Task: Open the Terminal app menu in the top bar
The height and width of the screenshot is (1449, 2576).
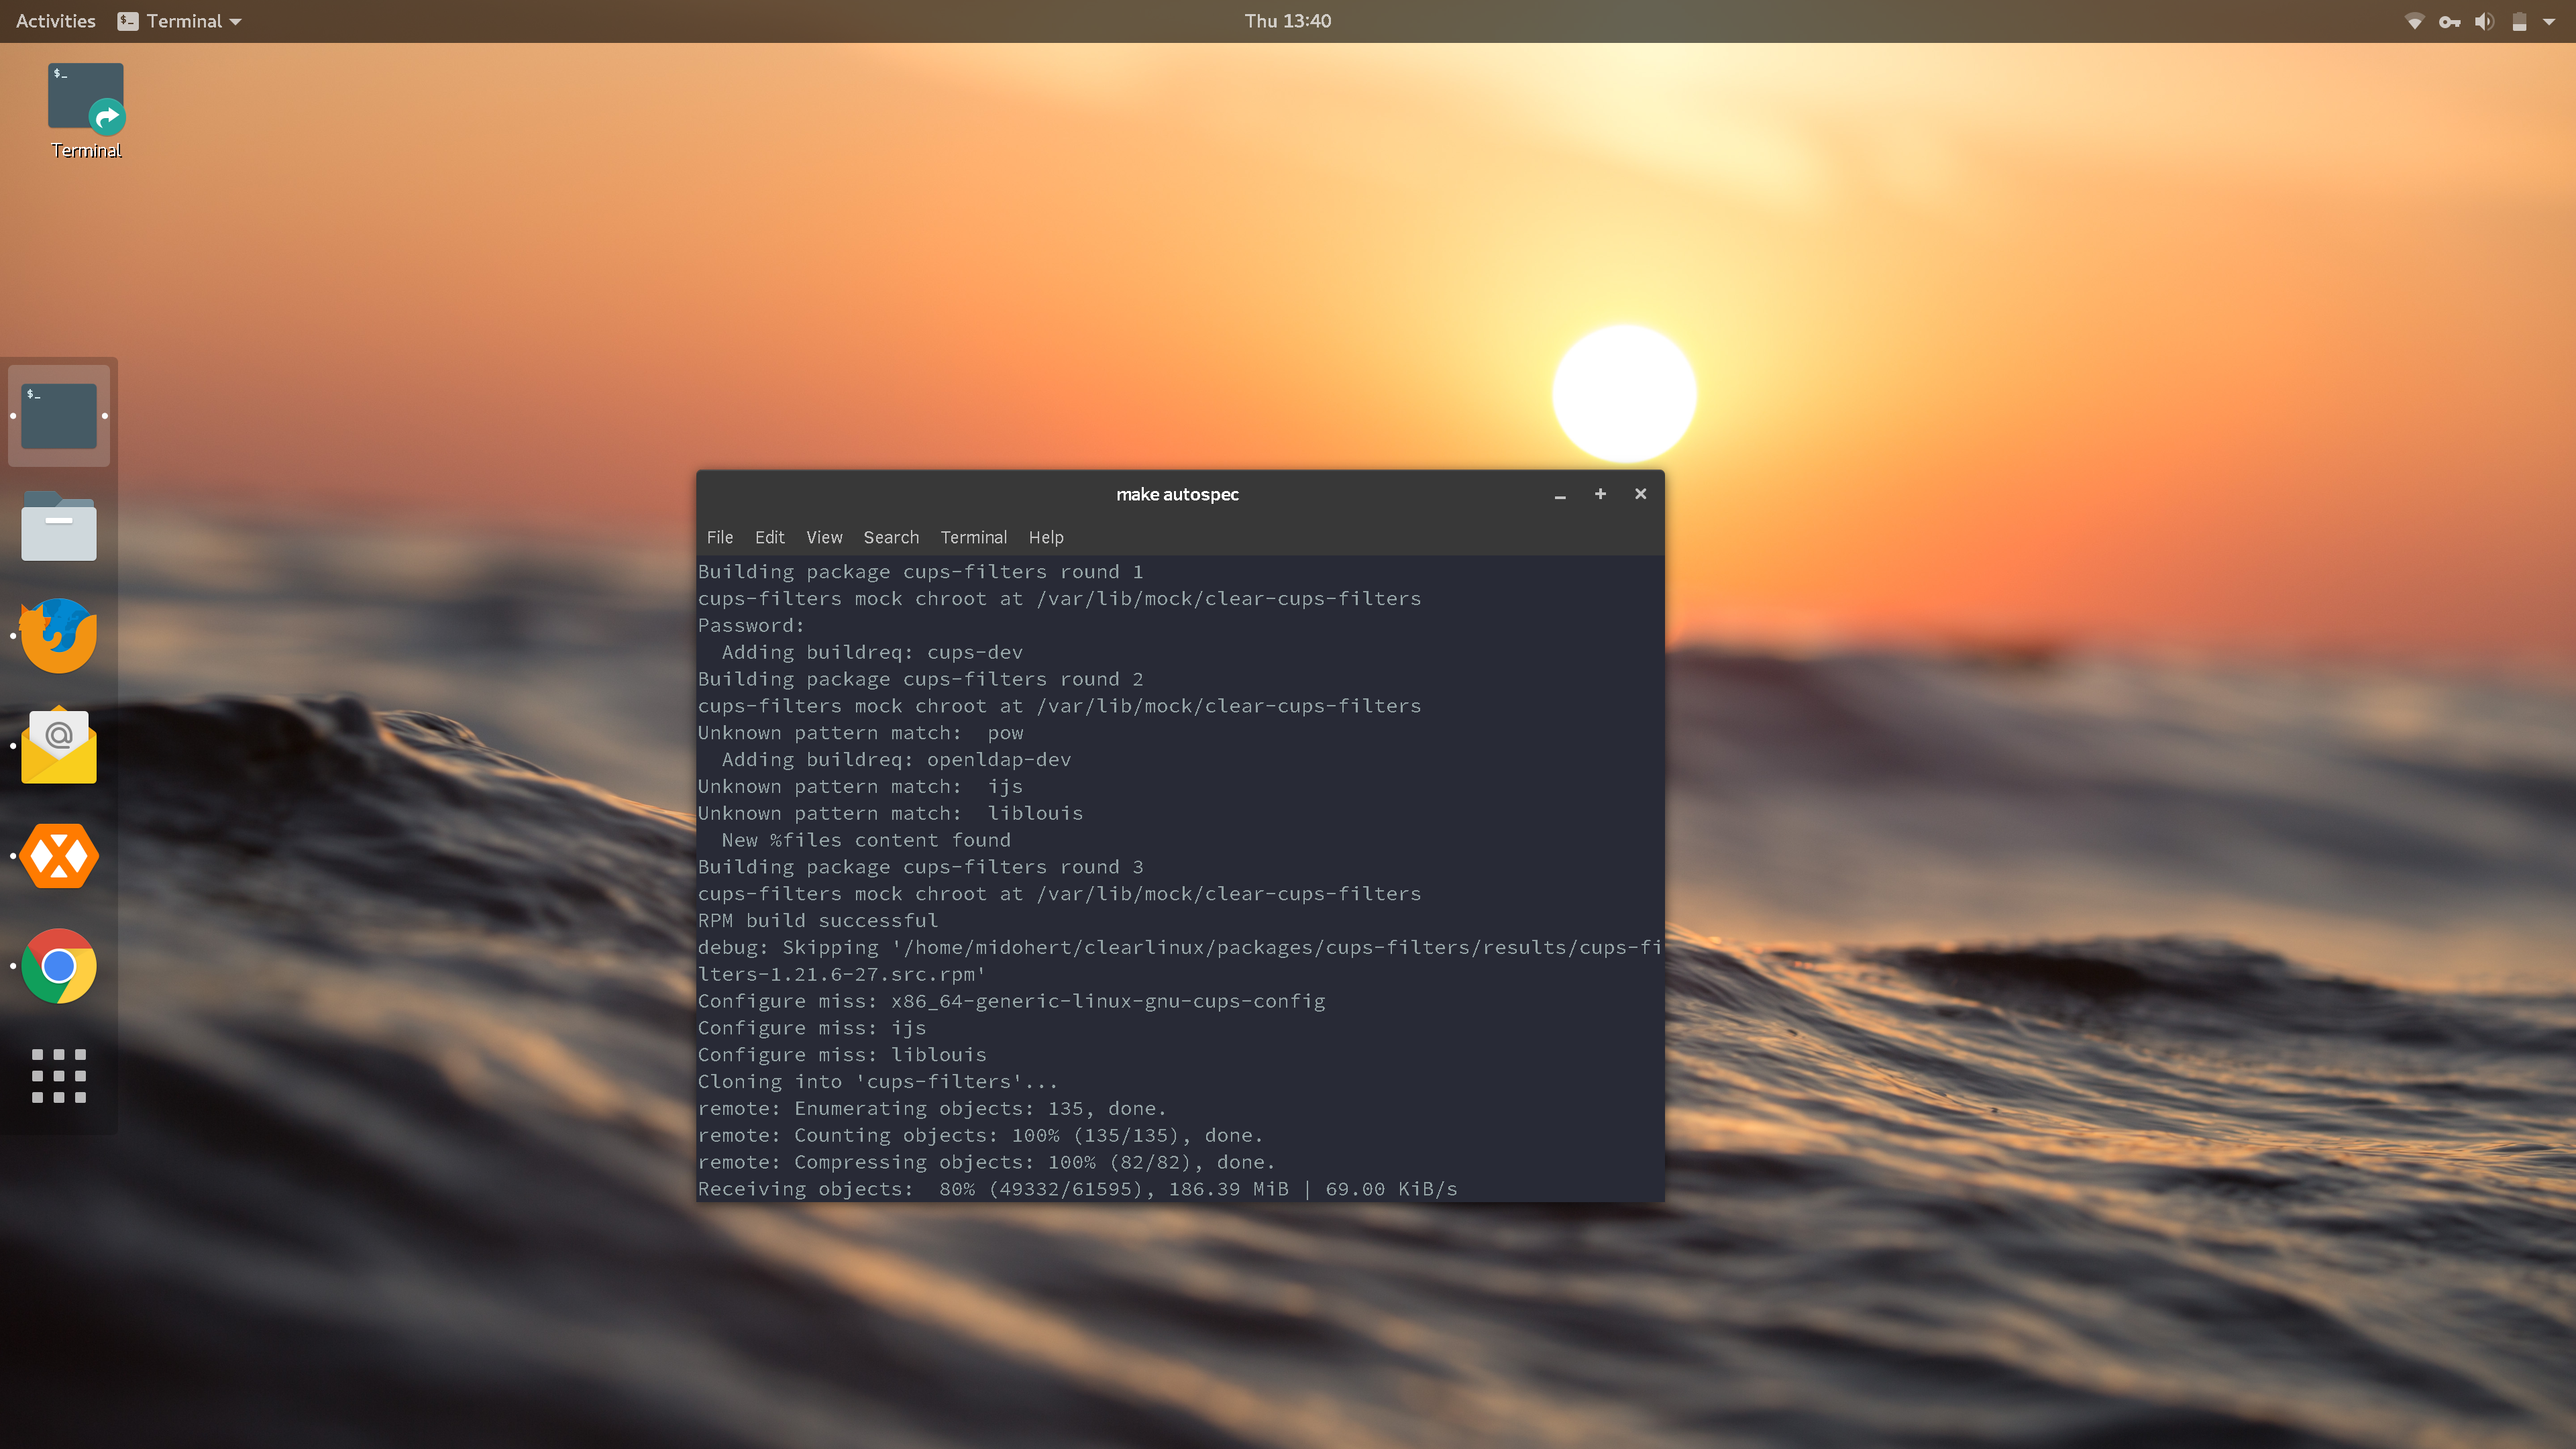Action: (x=180, y=21)
